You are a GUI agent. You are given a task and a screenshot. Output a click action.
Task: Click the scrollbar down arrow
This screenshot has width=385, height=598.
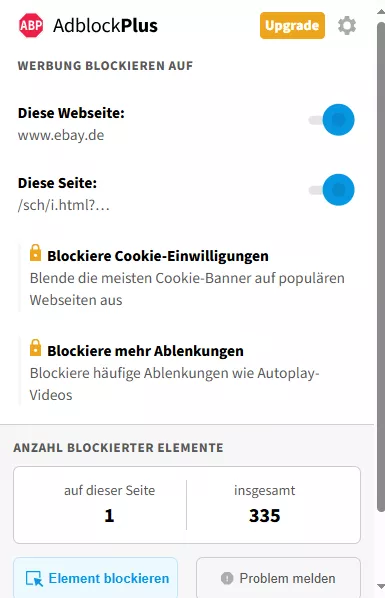(x=380, y=586)
